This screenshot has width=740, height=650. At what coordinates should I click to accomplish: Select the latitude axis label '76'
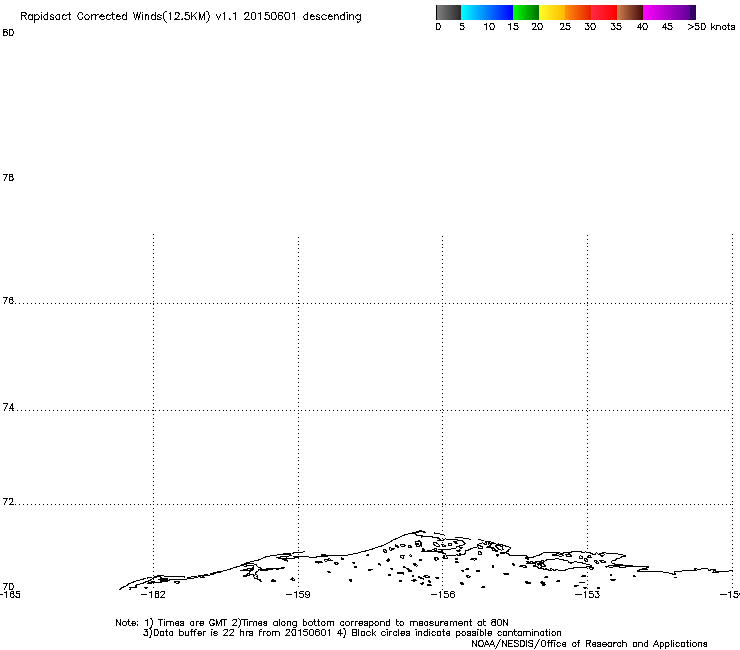point(8,300)
